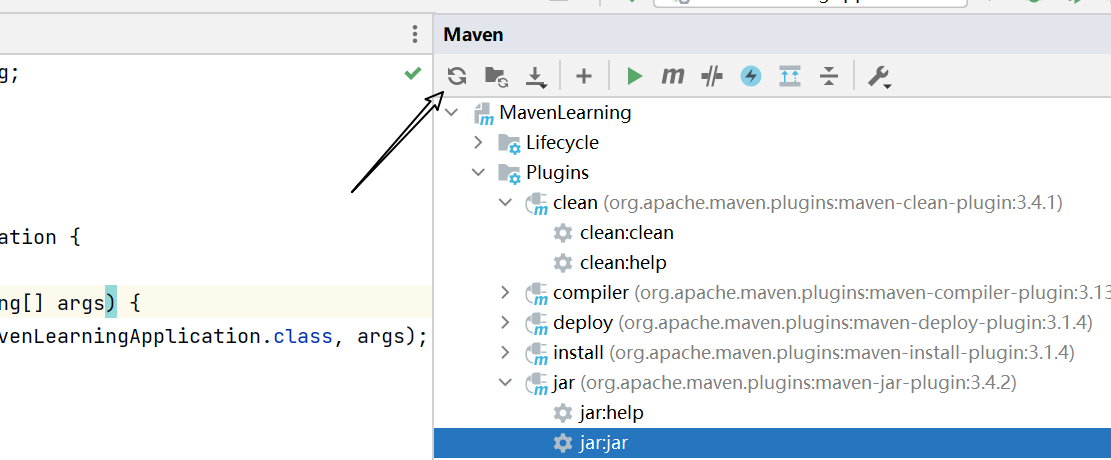Select the clean:help goal
Screen dimensions: 1111x460
(623, 262)
